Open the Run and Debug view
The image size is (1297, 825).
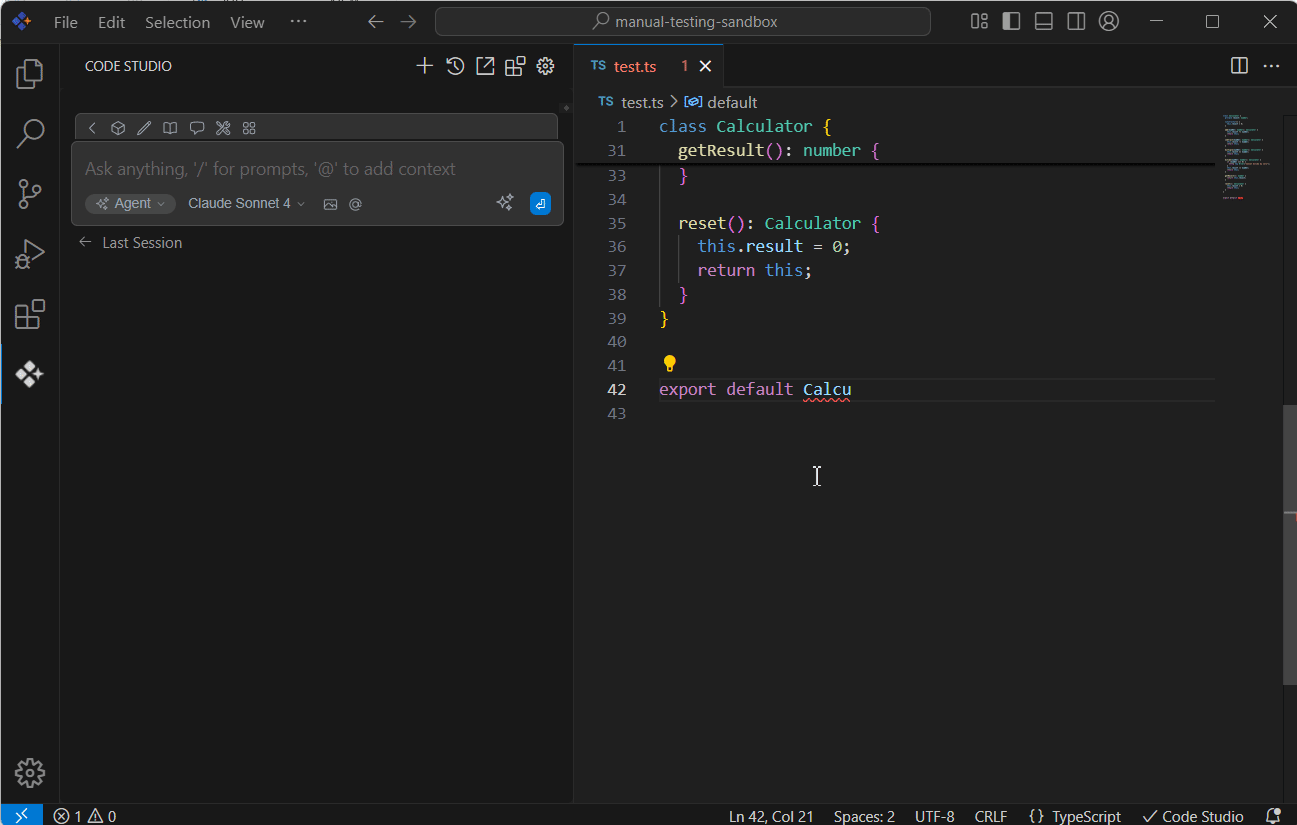coord(30,254)
